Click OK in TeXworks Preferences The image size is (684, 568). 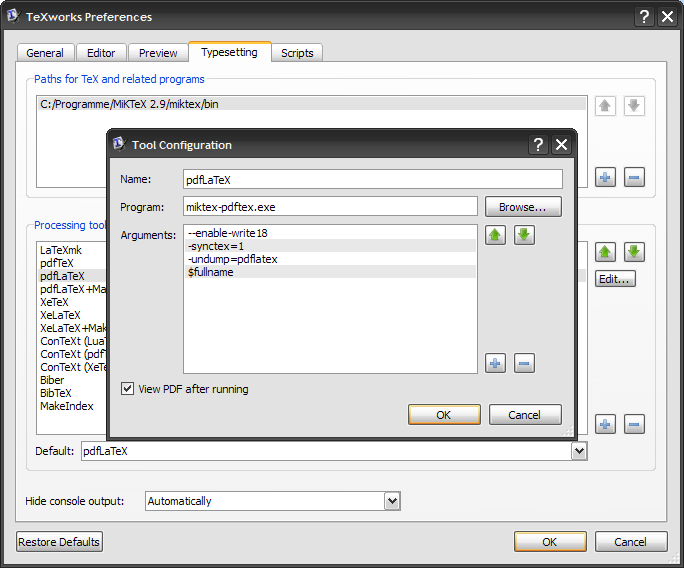point(550,541)
